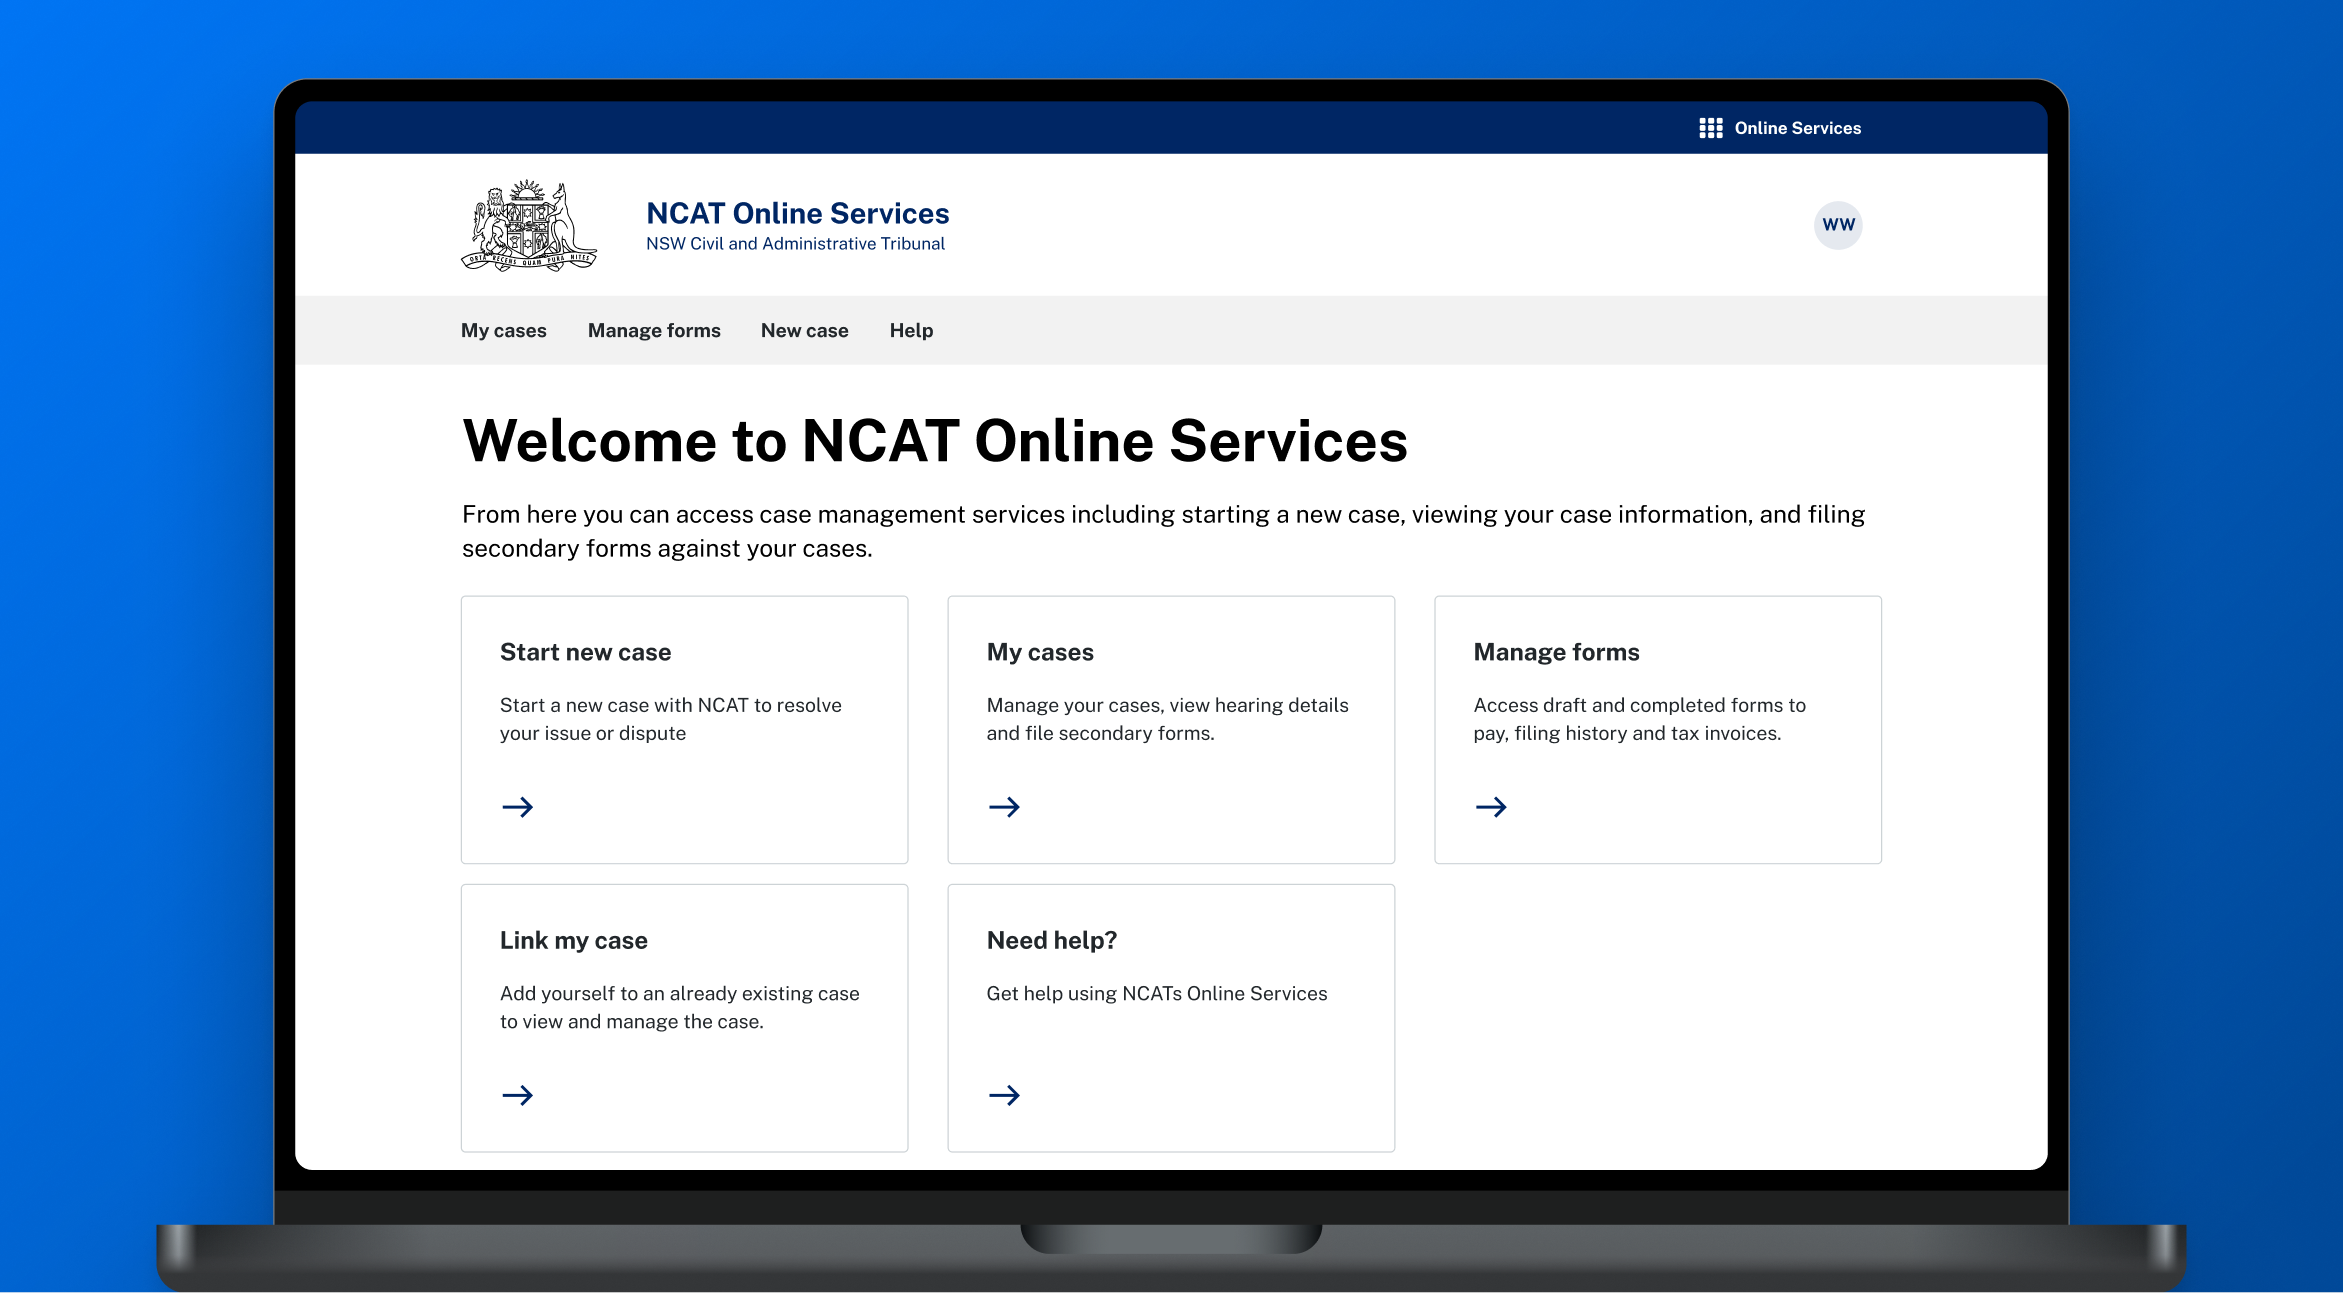2343x1293 pixels.
Task: Click the arrow on Need help? card
Action: pos(1004,1095)
